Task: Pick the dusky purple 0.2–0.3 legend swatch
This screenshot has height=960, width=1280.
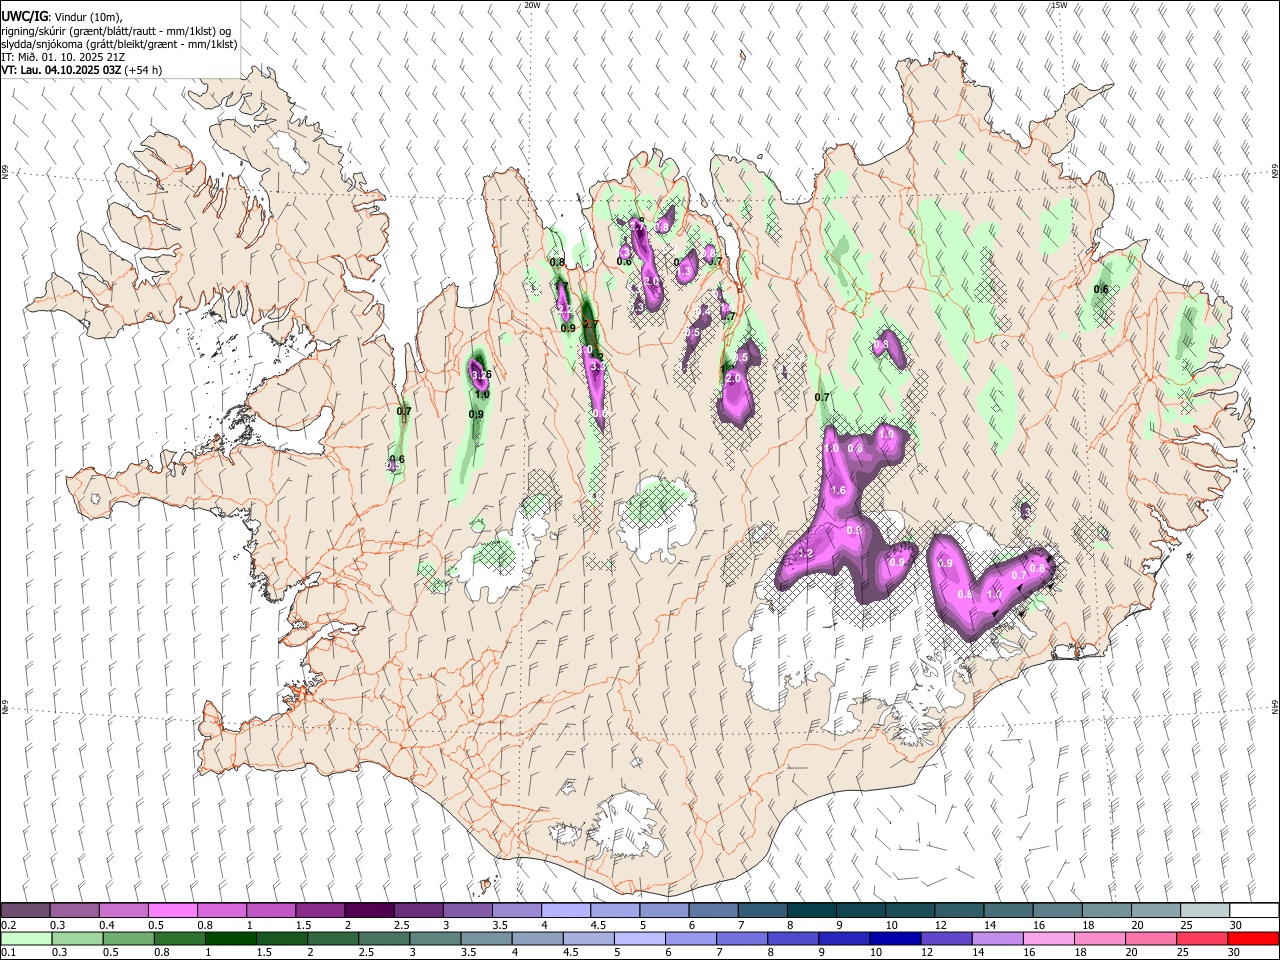Action: tap(25, 910)
